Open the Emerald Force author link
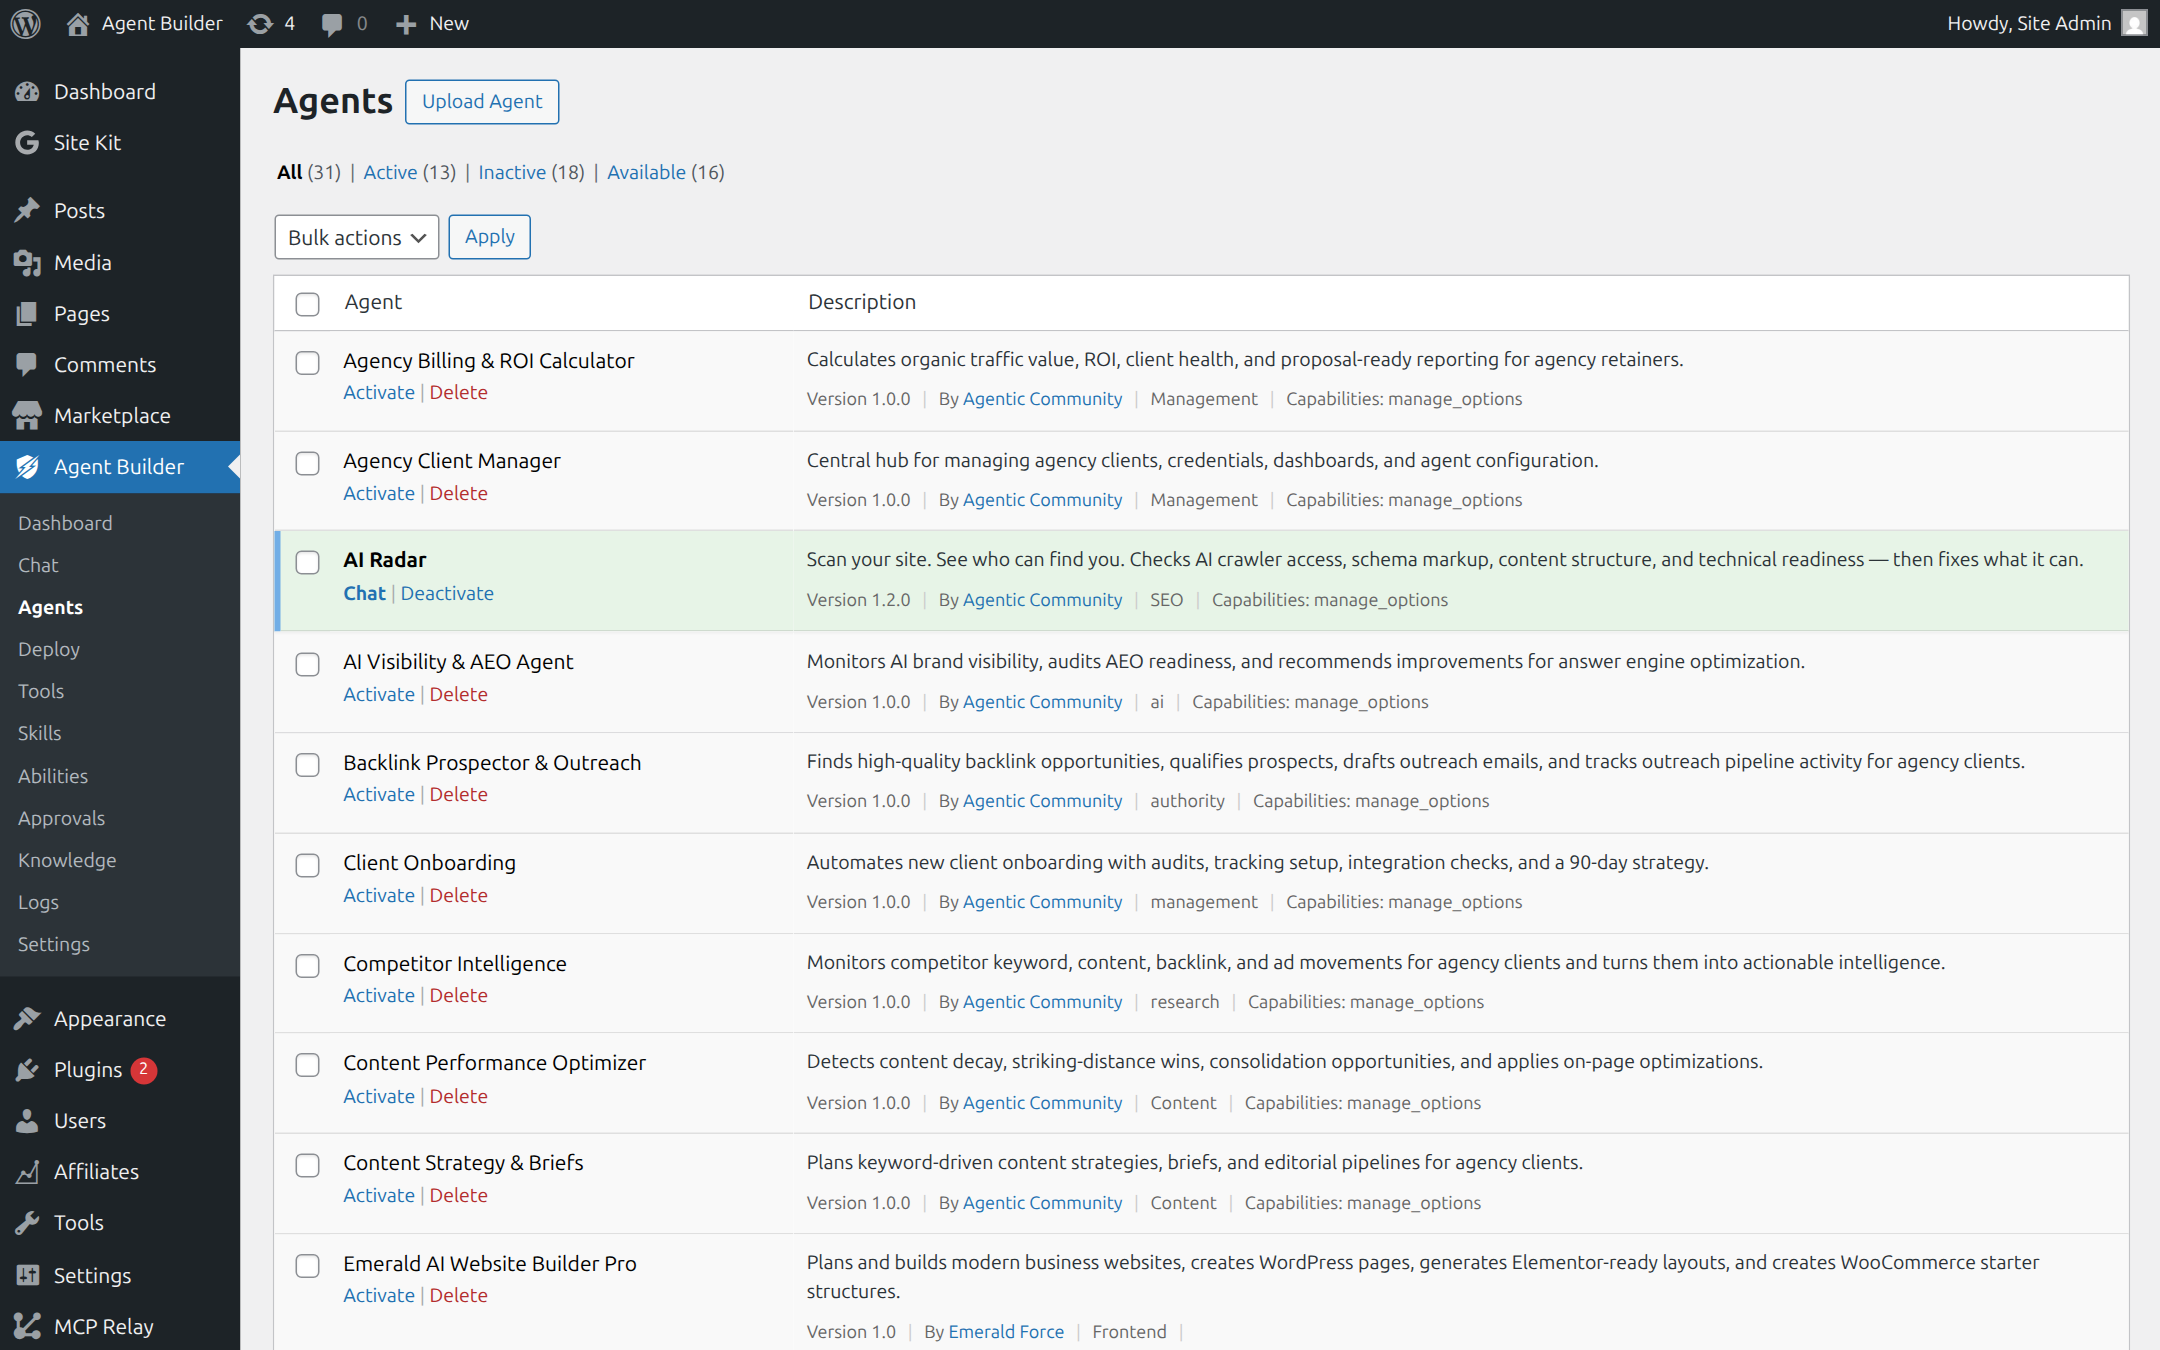 tap(1006, 1332)
